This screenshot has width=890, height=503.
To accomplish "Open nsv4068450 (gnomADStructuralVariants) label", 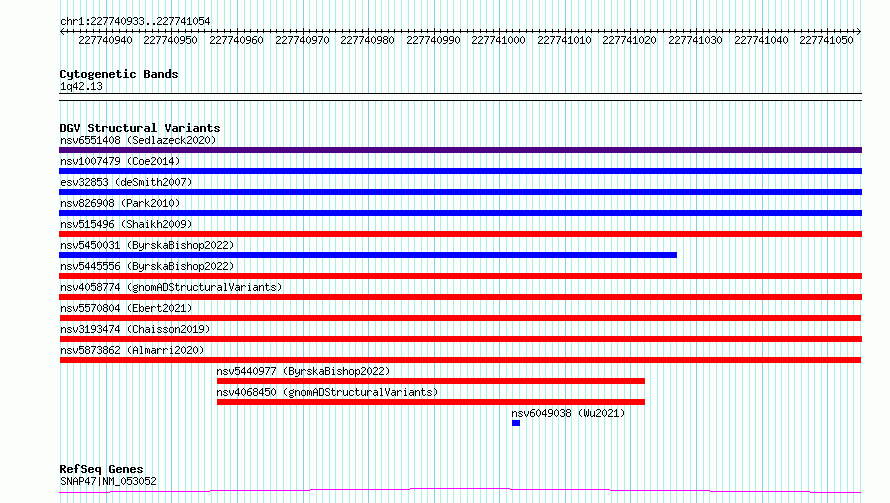I will coord(327,392).
